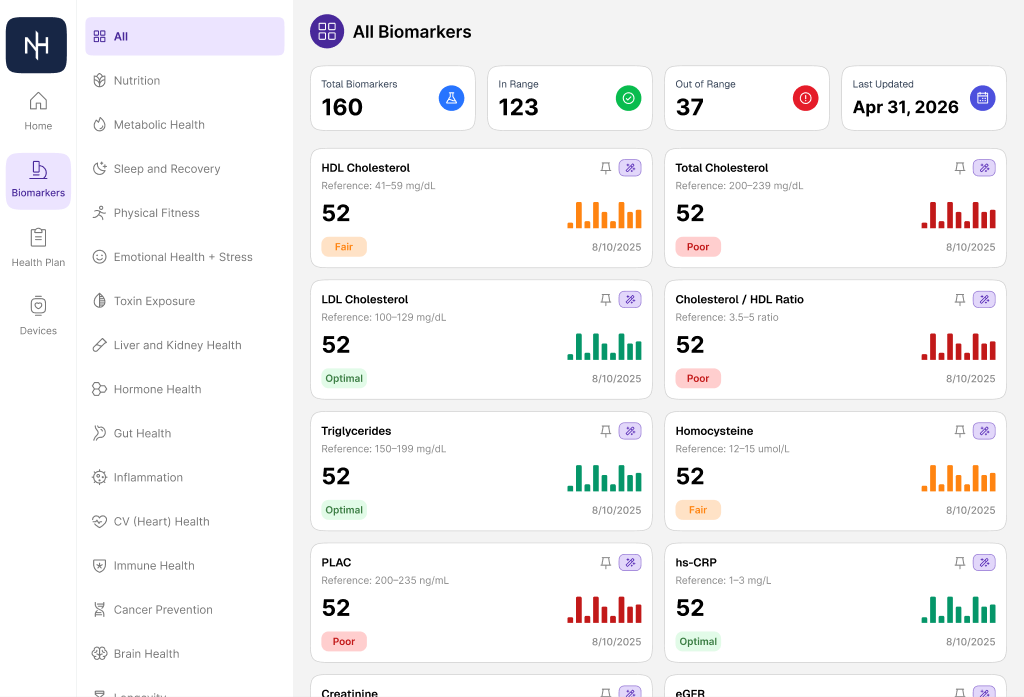Open the CV (Heart) Health category
This screenshot has height=697, width=1024.
[185, 521]
